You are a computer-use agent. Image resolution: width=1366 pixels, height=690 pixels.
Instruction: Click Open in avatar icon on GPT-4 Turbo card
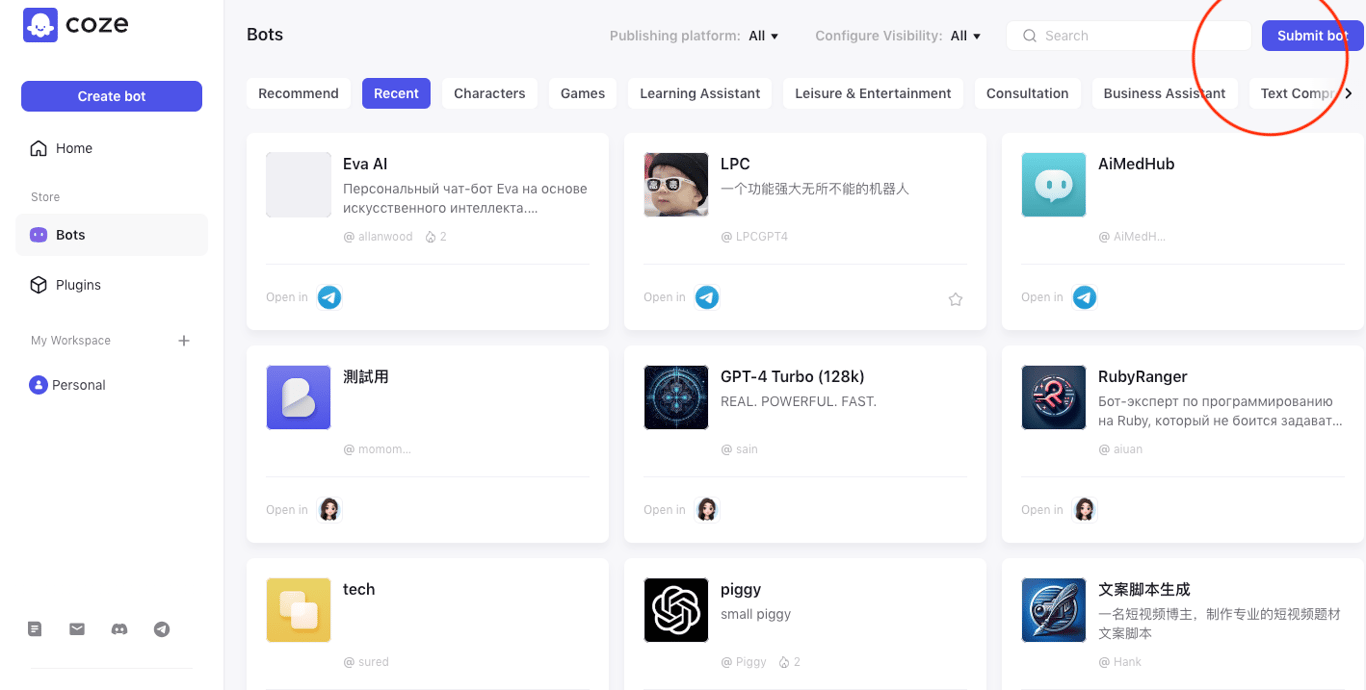click(707, 510)
